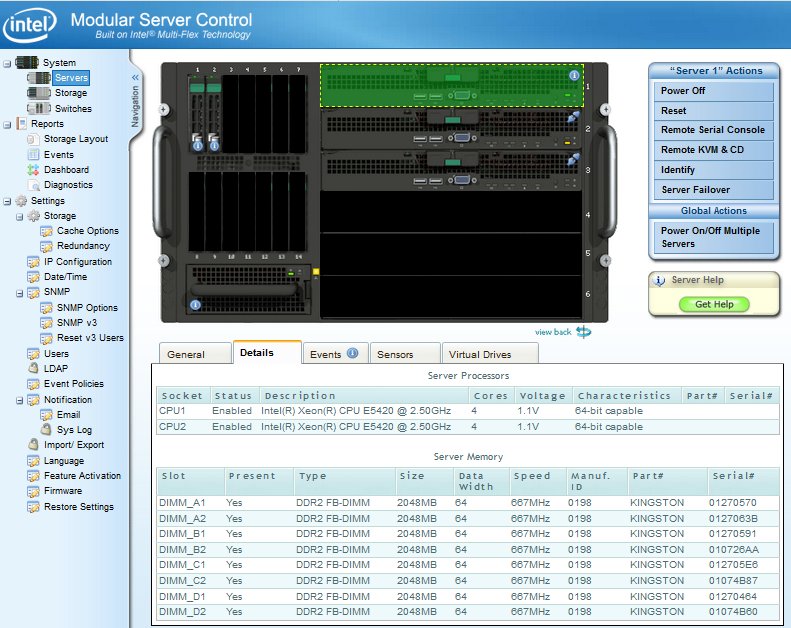Collapse the System tree node
This screenshot has width=791, height=628.
tap(7, 63)
